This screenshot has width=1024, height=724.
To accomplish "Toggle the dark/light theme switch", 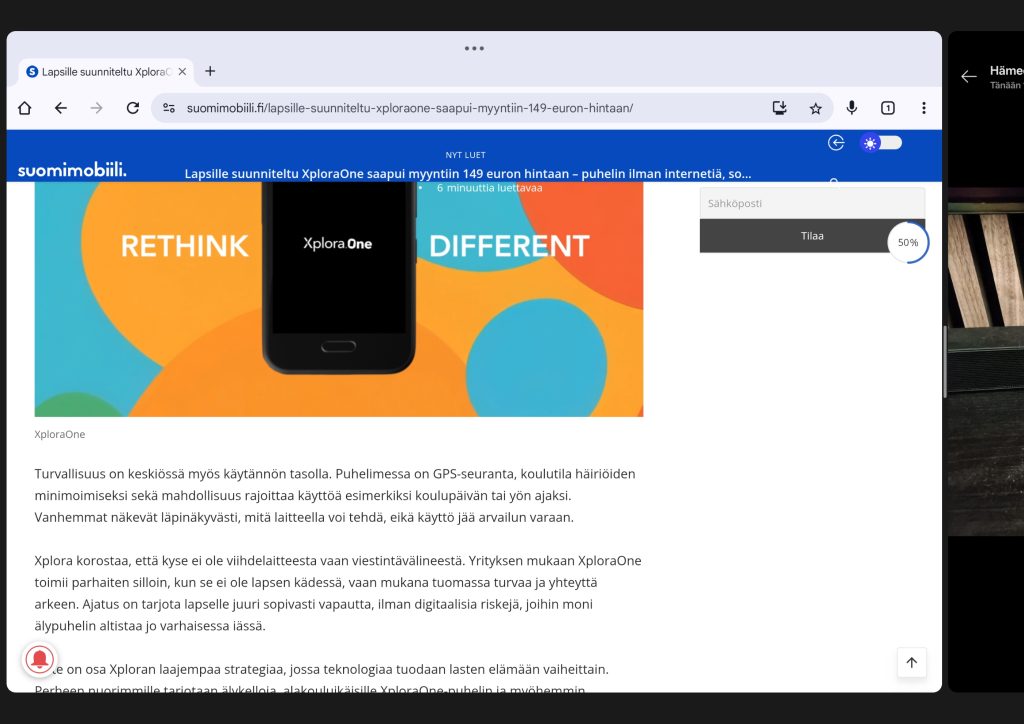I will [x=881, y=143].
